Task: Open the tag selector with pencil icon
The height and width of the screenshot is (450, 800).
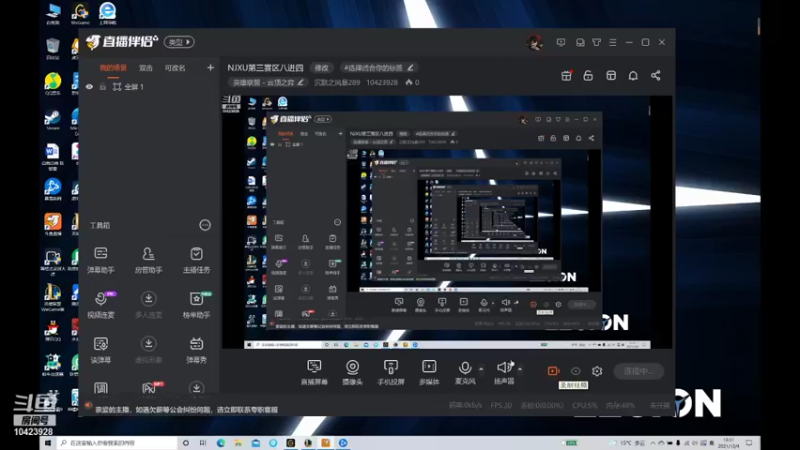Action: pos(379,67)
